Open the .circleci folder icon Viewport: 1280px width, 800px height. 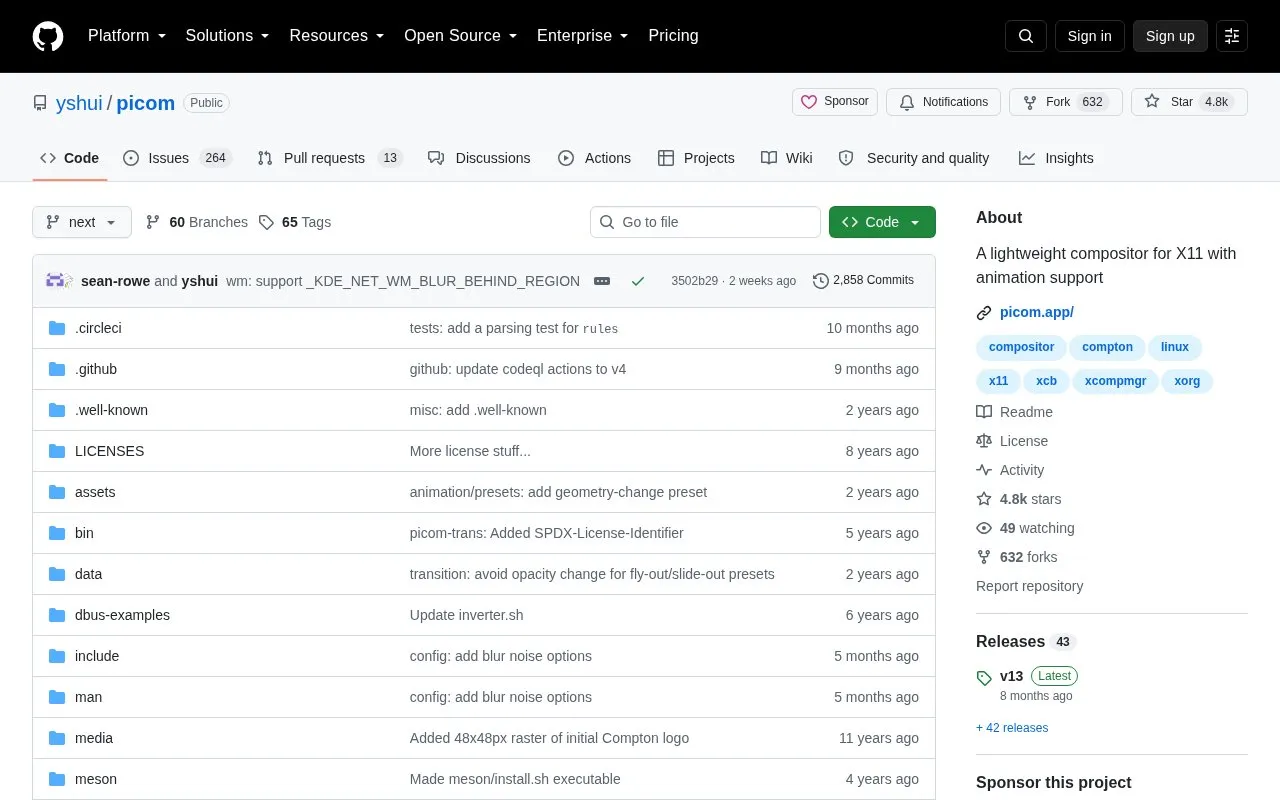pos(57,328)
